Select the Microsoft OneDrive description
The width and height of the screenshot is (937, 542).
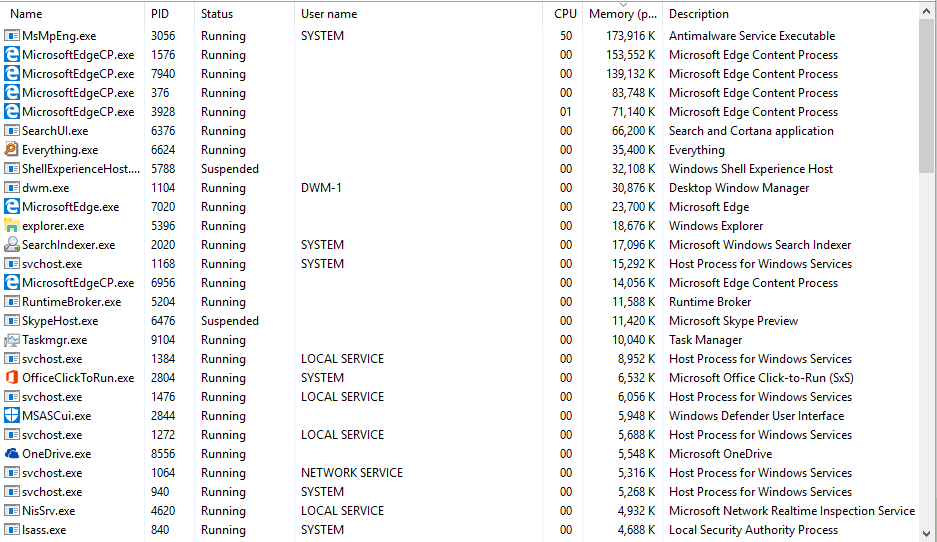pyautogui.click(x=720, y=454)
